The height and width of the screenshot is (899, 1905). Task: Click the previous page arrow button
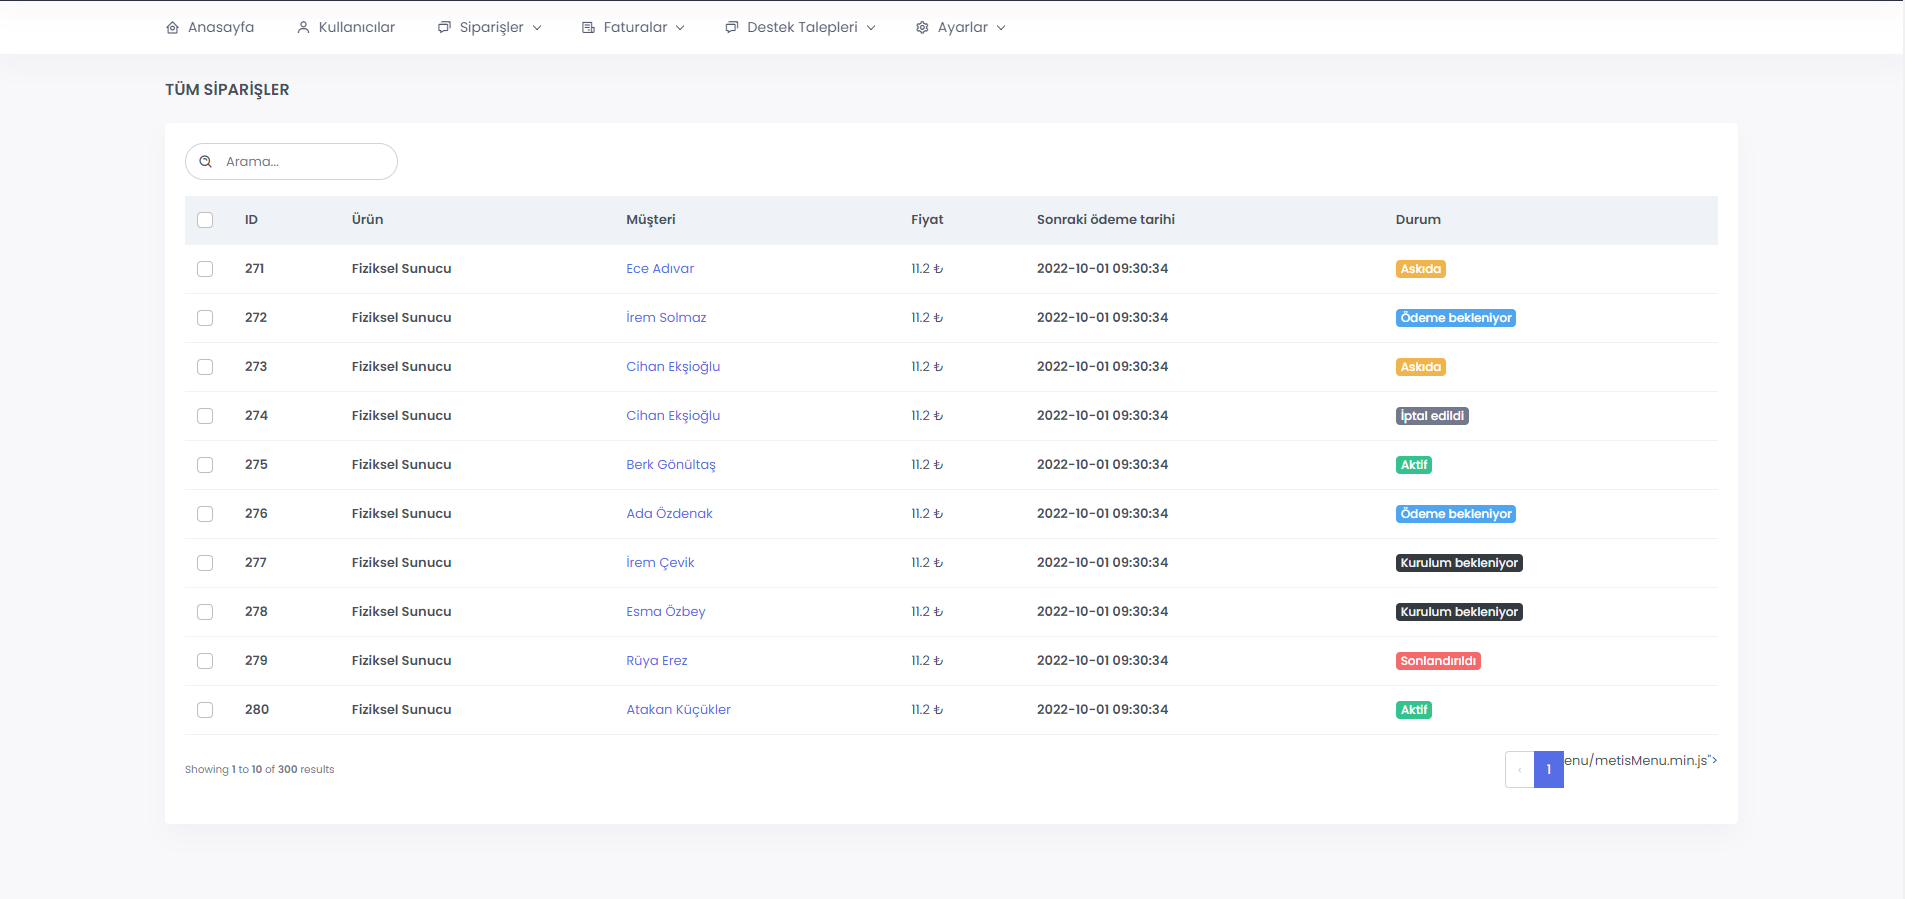click(1520, 770)
